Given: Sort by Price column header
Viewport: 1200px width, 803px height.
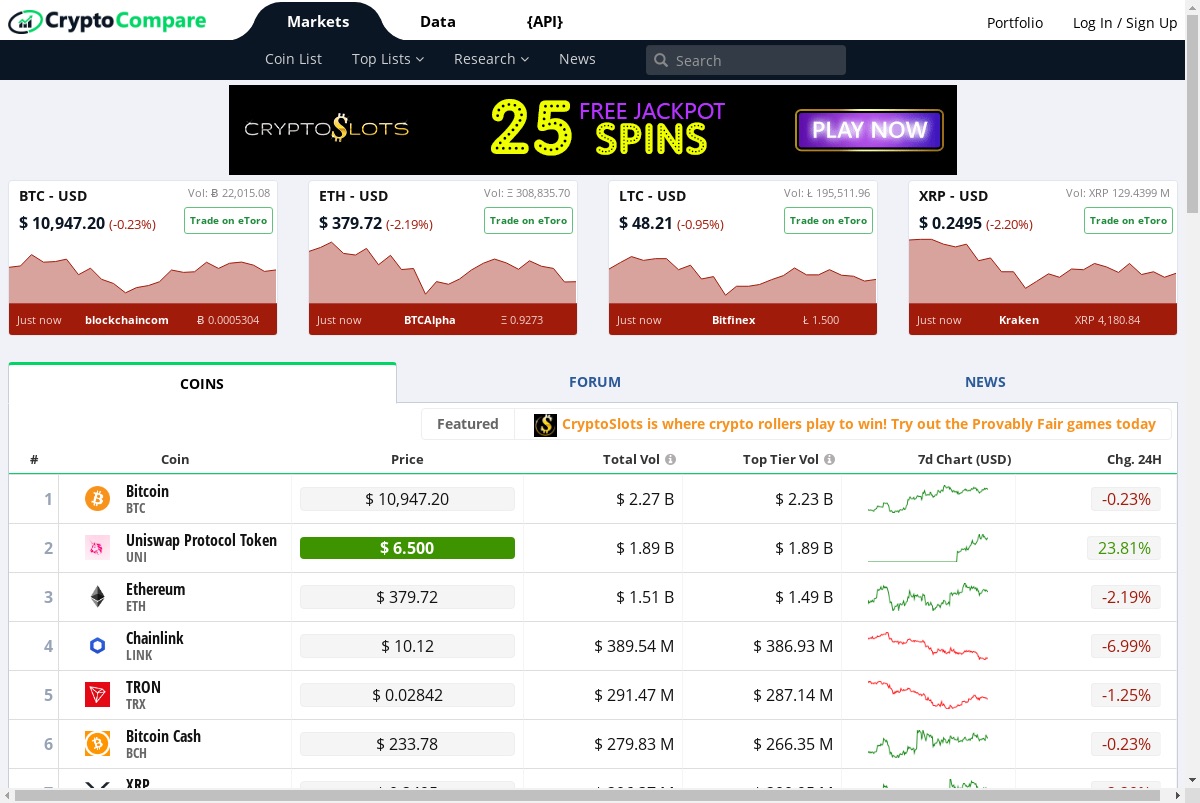Looking at the screenshot, I should point(407,459).
